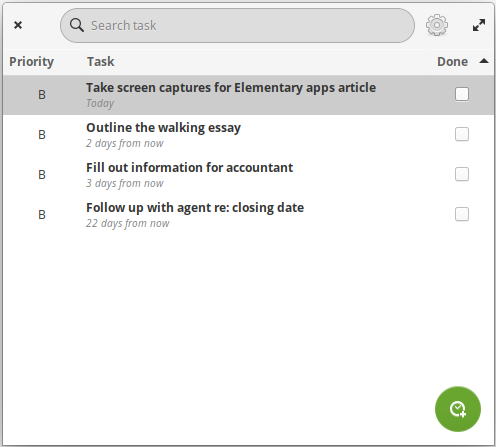This screenshot has width=496, height=447.
Task: Sort list by the Task column header
Action: point(101,62)
